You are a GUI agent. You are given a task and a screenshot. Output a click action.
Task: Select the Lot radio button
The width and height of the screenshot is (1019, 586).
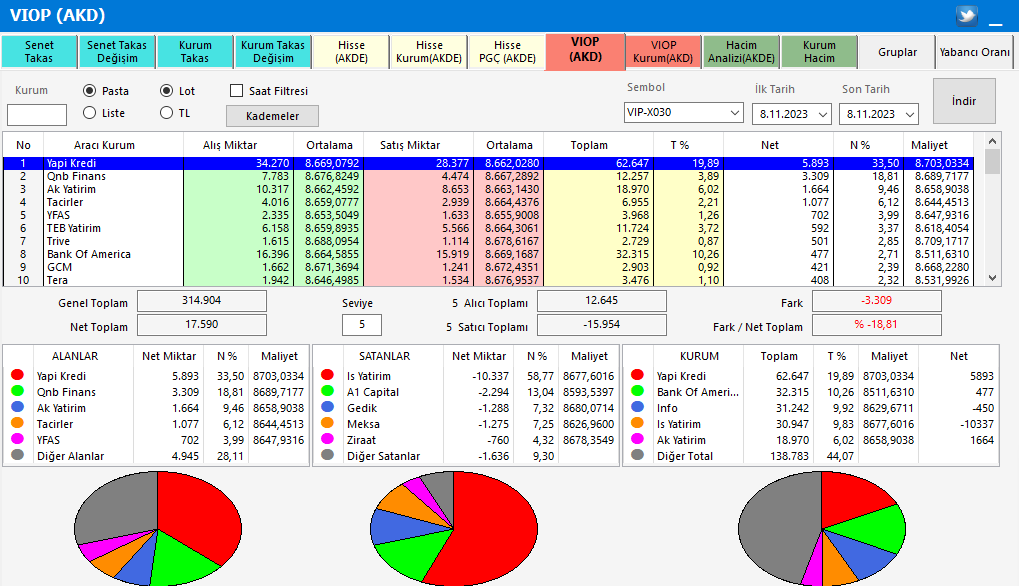point(166,91)
